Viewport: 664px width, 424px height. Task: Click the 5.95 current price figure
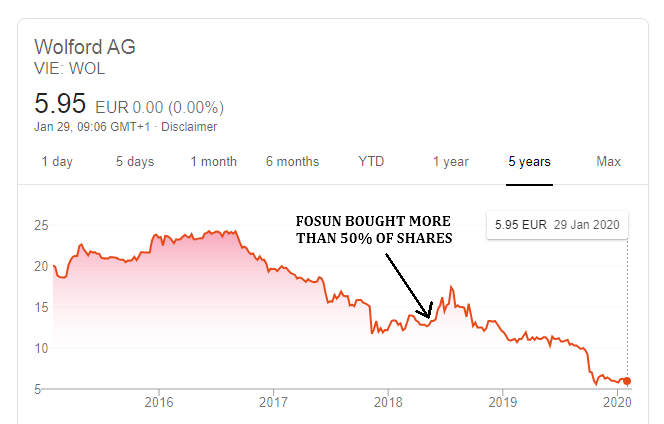click(x=60, y=103)
